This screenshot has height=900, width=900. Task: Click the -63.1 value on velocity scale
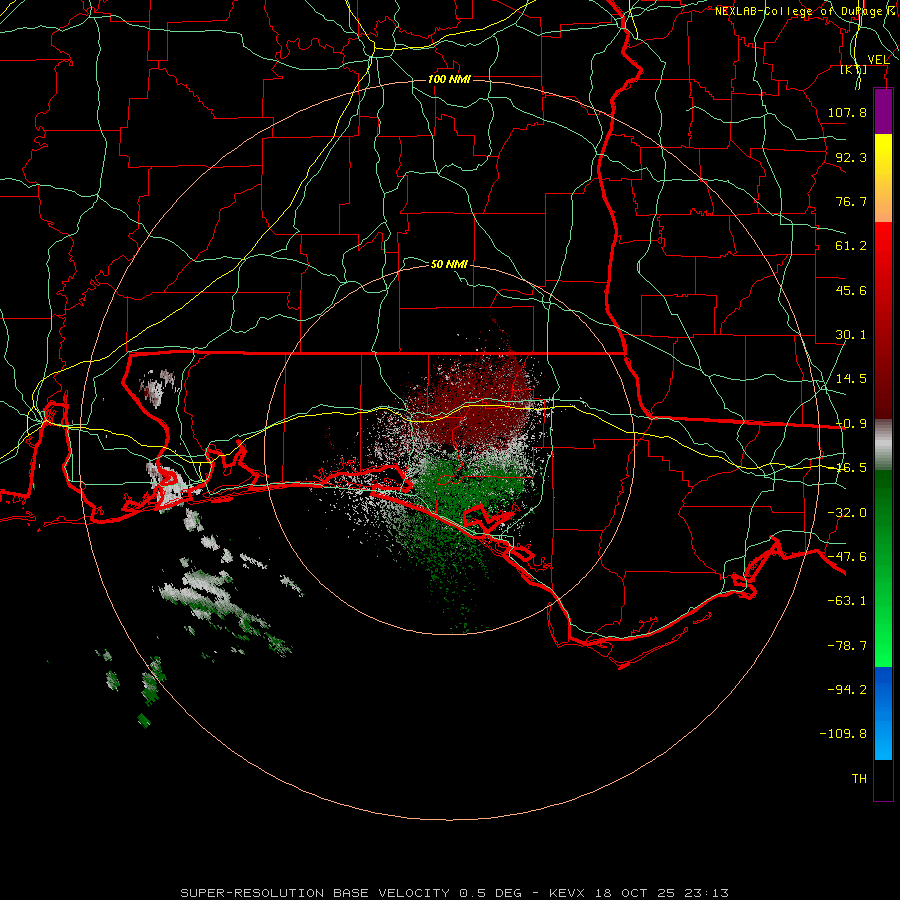click(847, 601)
